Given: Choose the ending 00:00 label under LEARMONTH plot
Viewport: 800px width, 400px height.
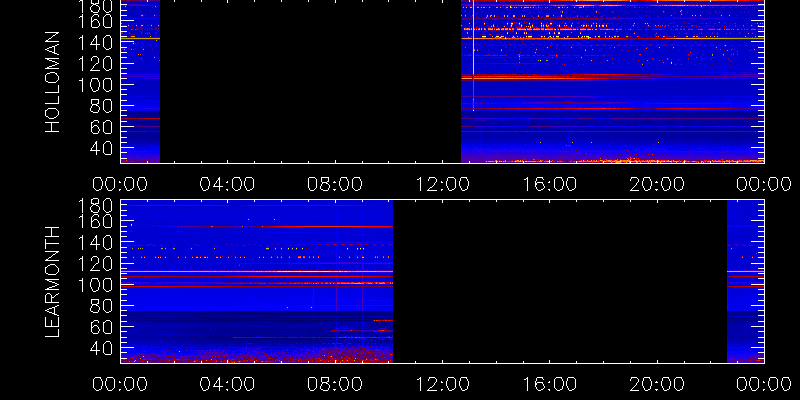Looking at the screenshot, I should 764,384.
